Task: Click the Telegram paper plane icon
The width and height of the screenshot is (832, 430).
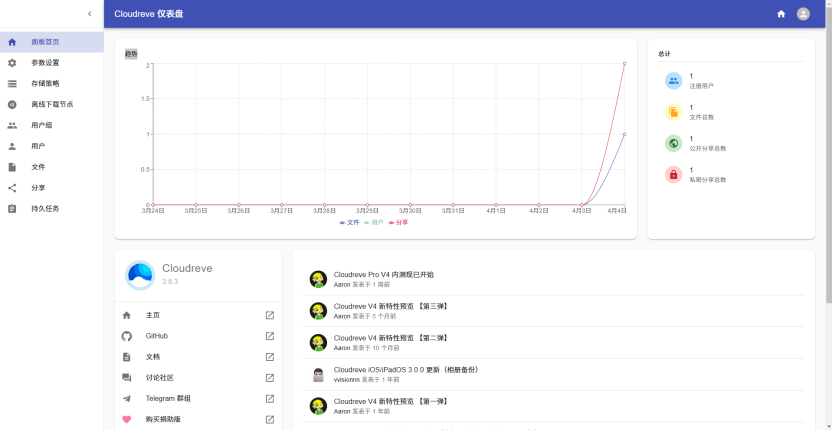Action: point(126,399)
